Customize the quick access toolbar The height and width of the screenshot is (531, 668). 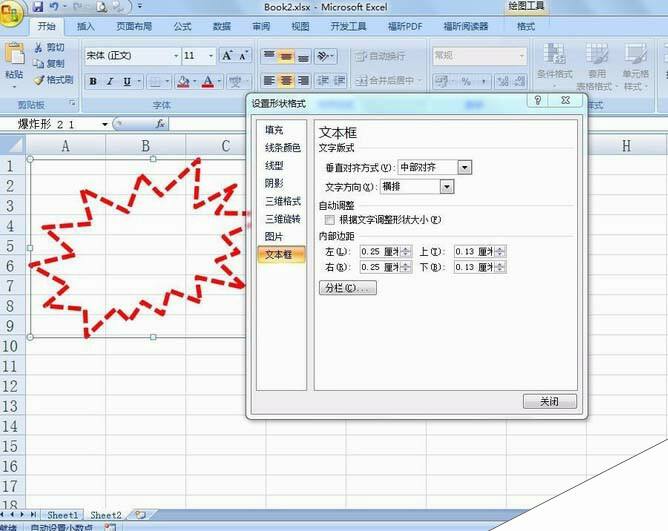click(x=139, y=7)
